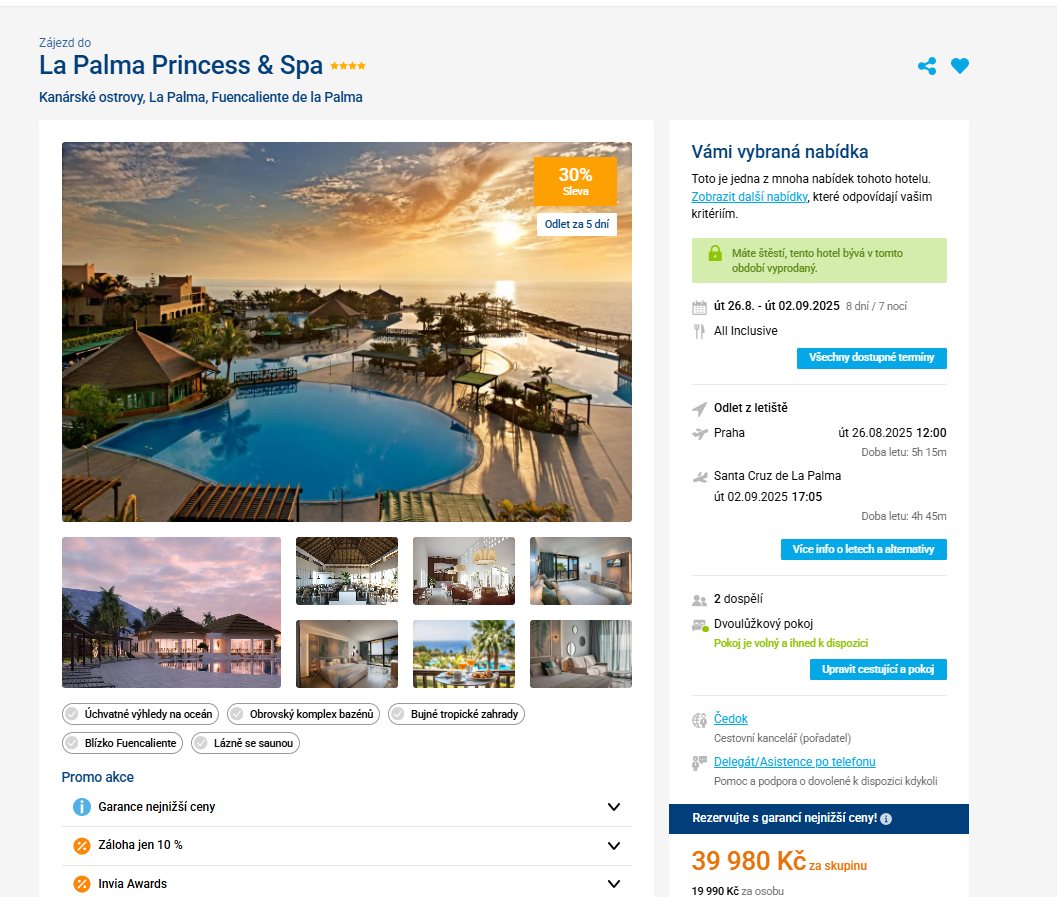Open the breakfast terrace thumbnail photo
Screen dimensions: 1057x897
click(x=464, y=654)
